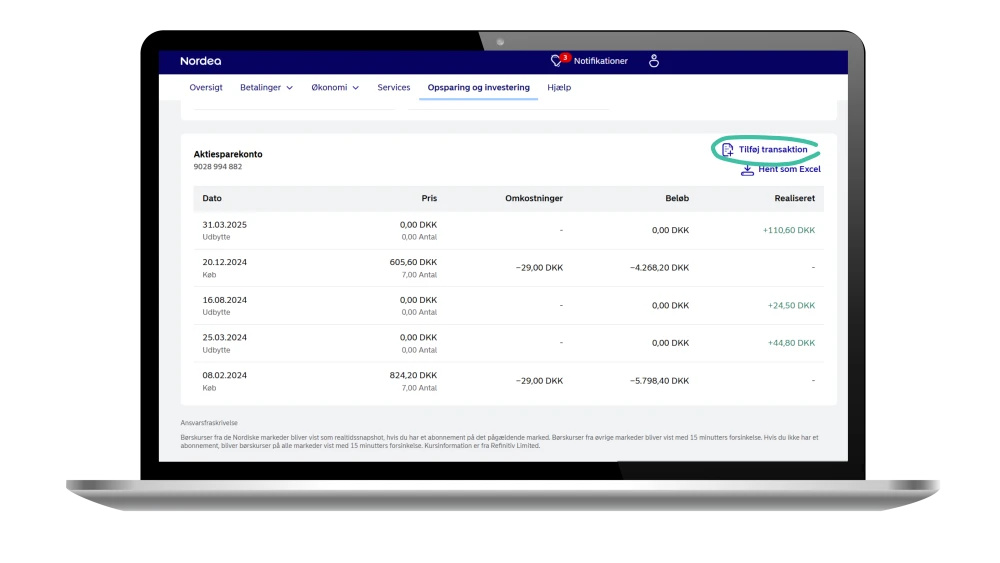Click the Notifikationer text label

(x=601, y=61)
